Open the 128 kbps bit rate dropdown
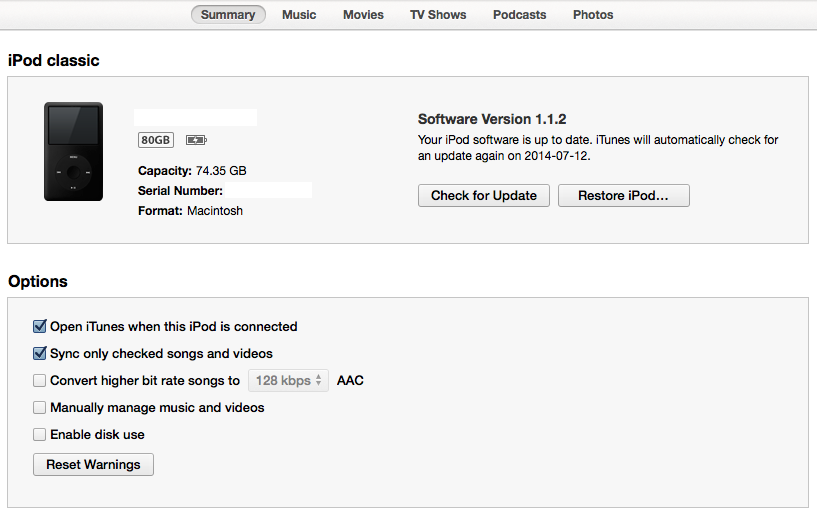 click(x=288, y=381)
